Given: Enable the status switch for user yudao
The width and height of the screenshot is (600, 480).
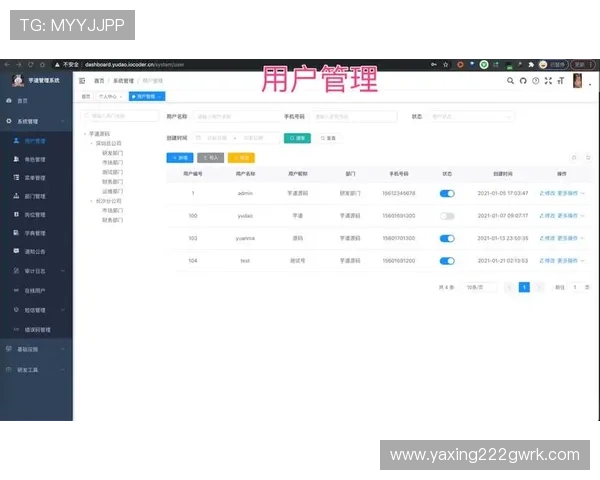Looking at the screenshot, I should 447,216.
